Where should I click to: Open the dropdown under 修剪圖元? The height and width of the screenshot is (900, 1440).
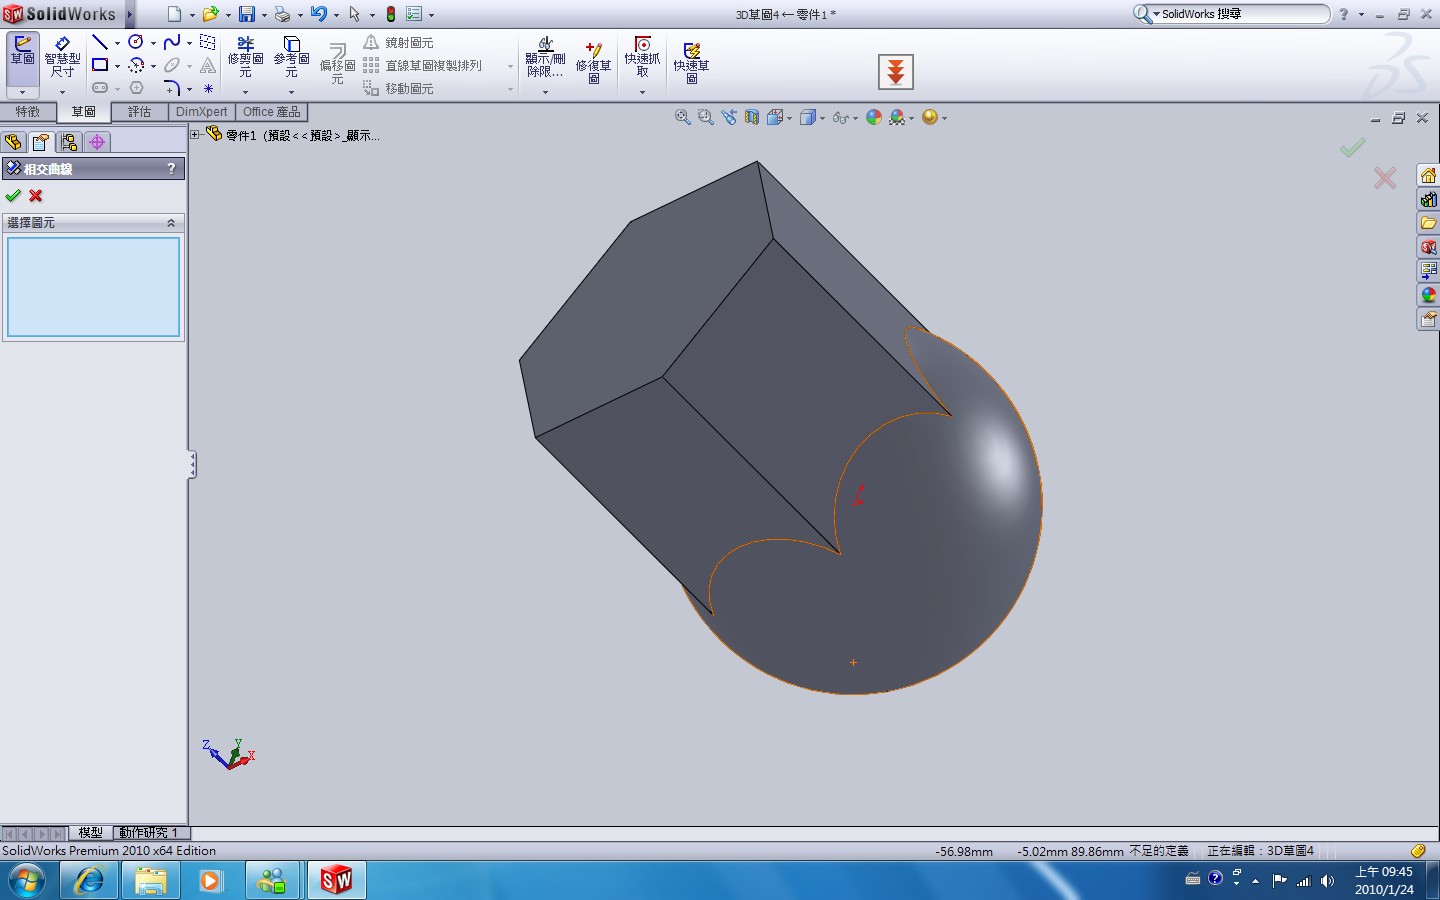click(x=245, y=91)
